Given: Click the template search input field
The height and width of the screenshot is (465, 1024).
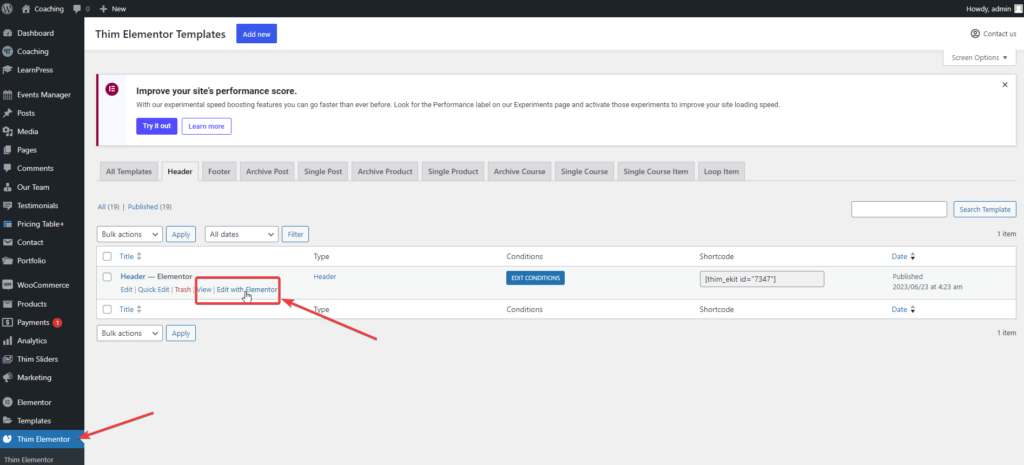Looking at the screenshot, I should [x=899, y=209].
